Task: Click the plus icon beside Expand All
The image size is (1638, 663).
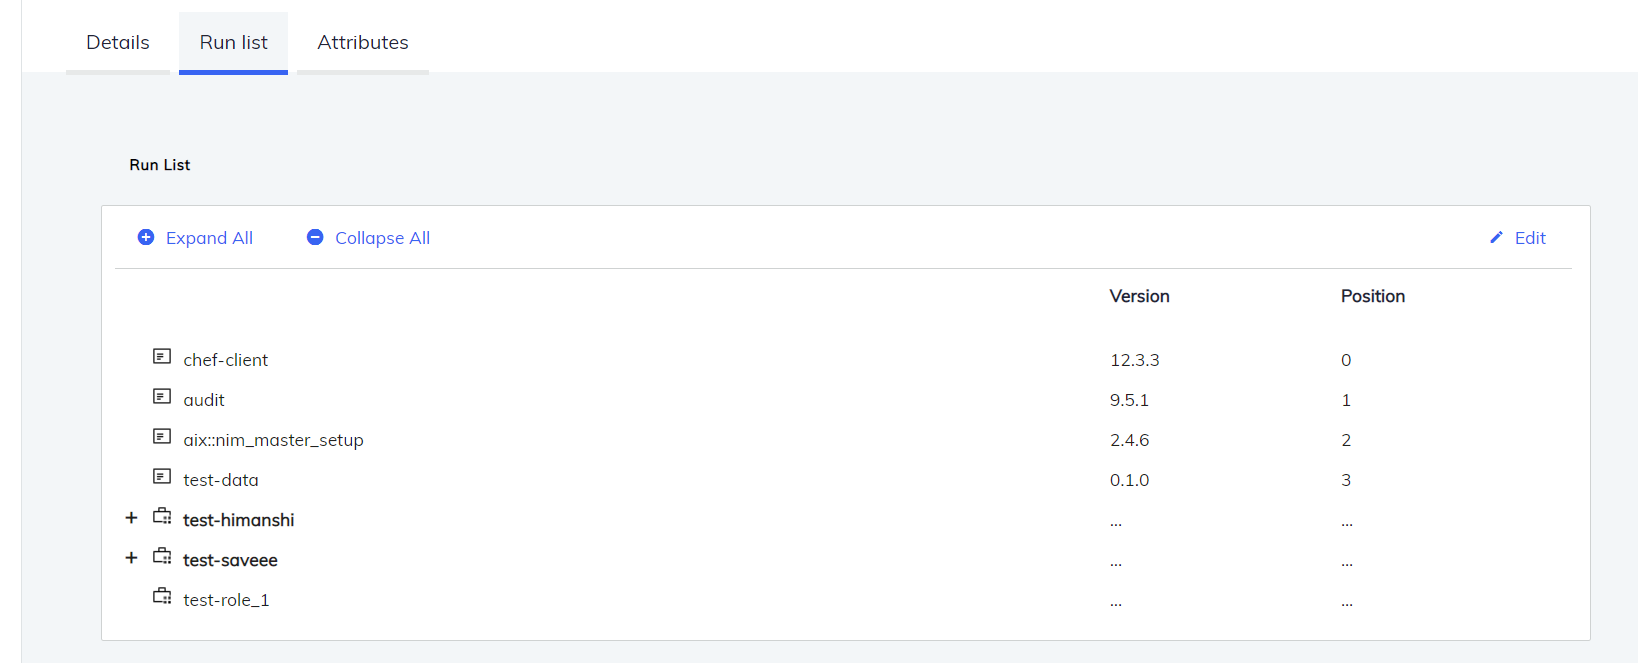Action: [x=145, y=237]
